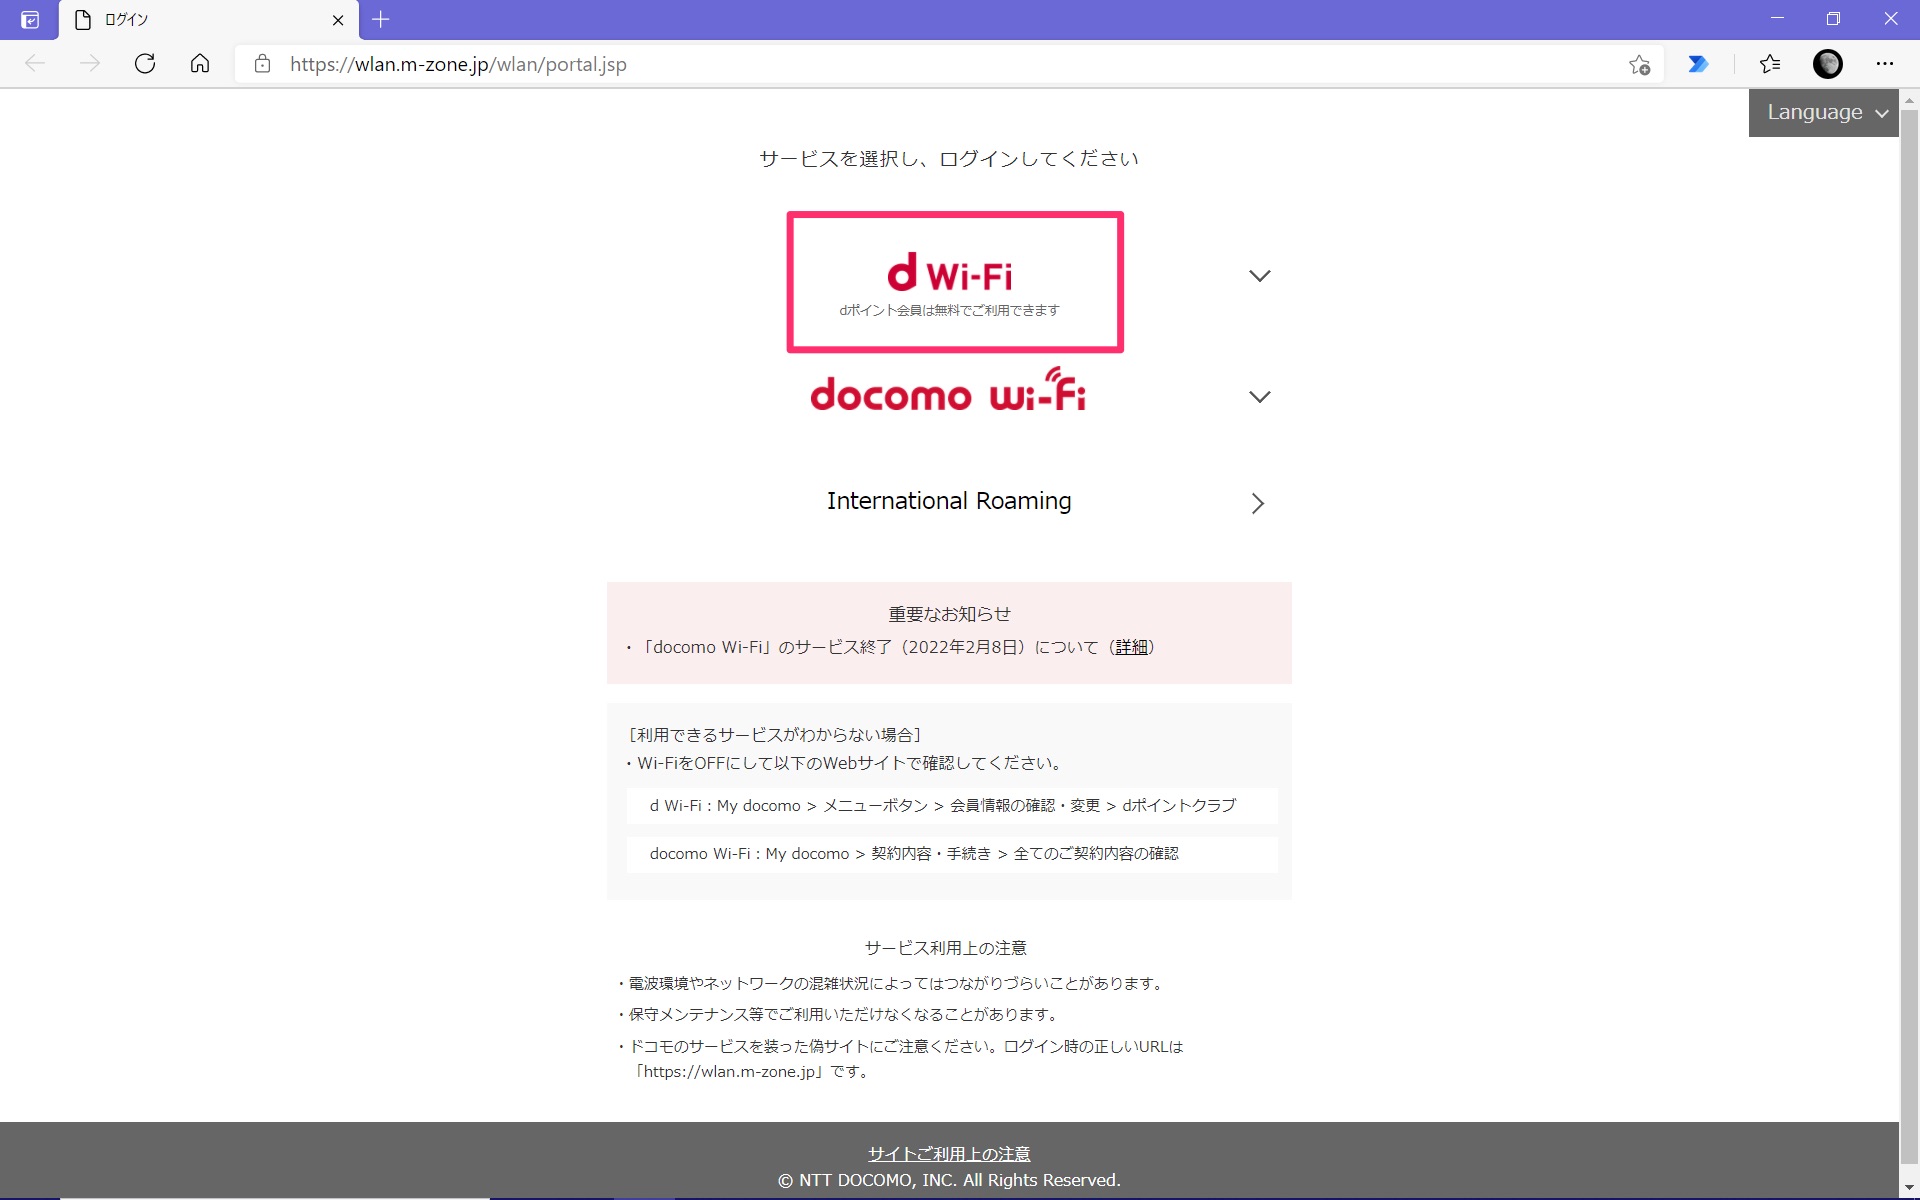
Task: Click the browser Back arrow
Action: 35,64
